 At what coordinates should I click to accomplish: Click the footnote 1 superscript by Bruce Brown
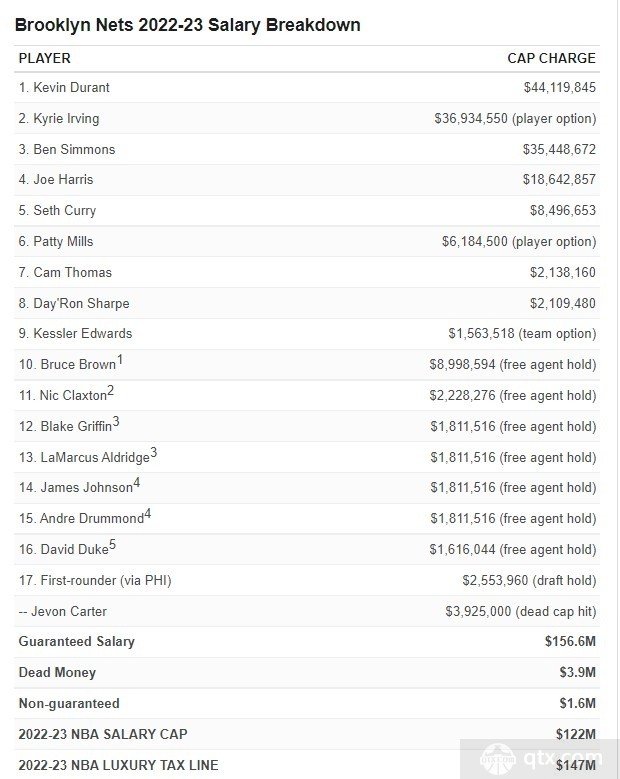(120, 360)
